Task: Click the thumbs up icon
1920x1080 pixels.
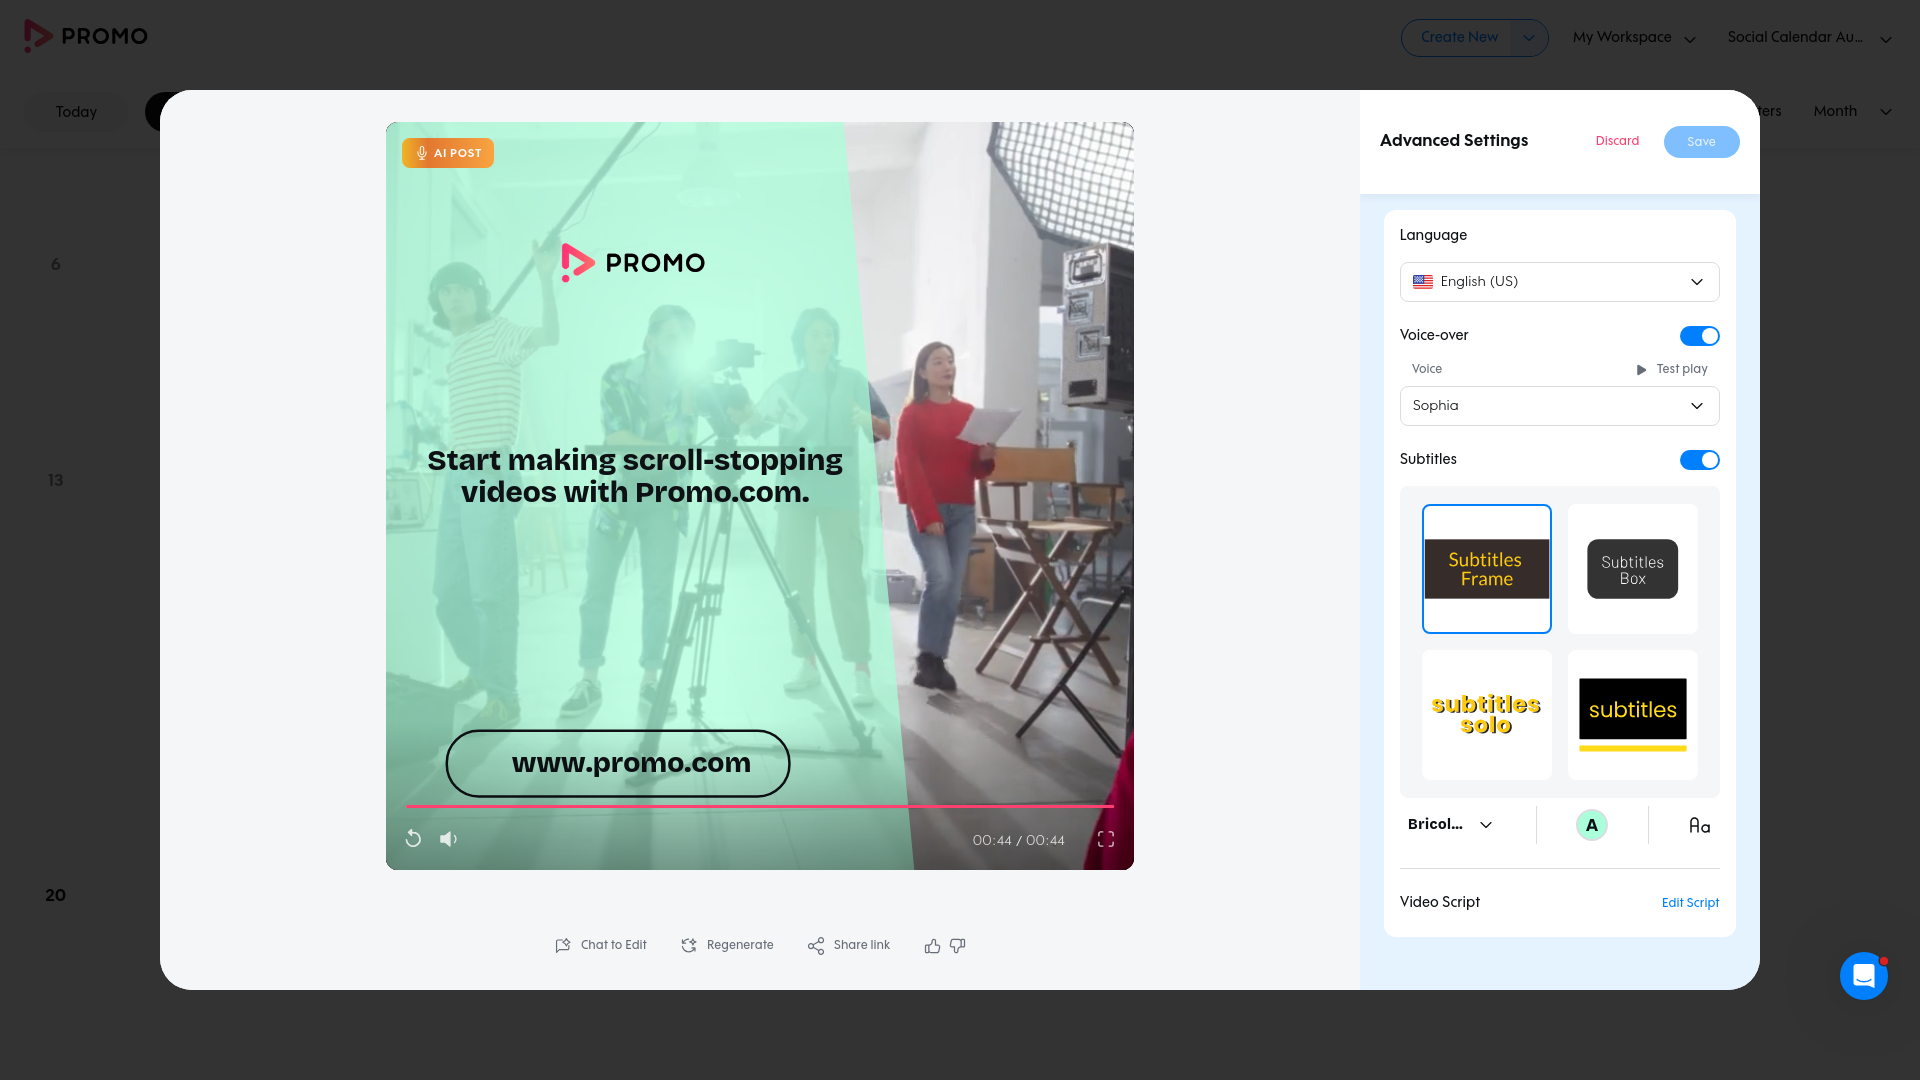Action: [x=932, y=945]
